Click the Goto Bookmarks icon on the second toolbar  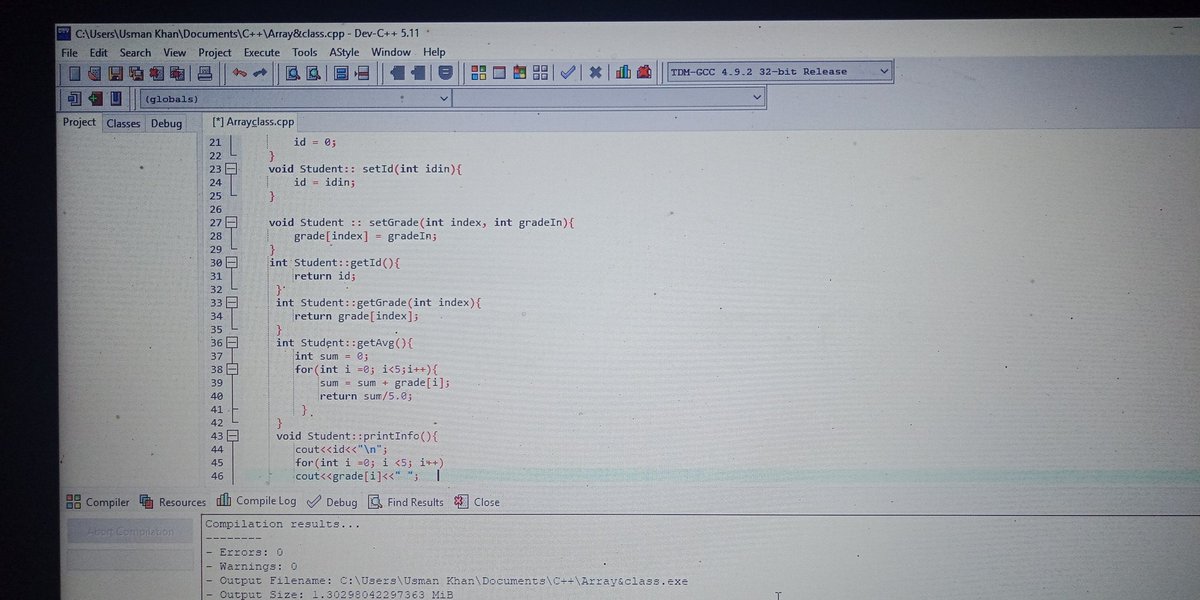pyautogui.click(x=116, y=98)
